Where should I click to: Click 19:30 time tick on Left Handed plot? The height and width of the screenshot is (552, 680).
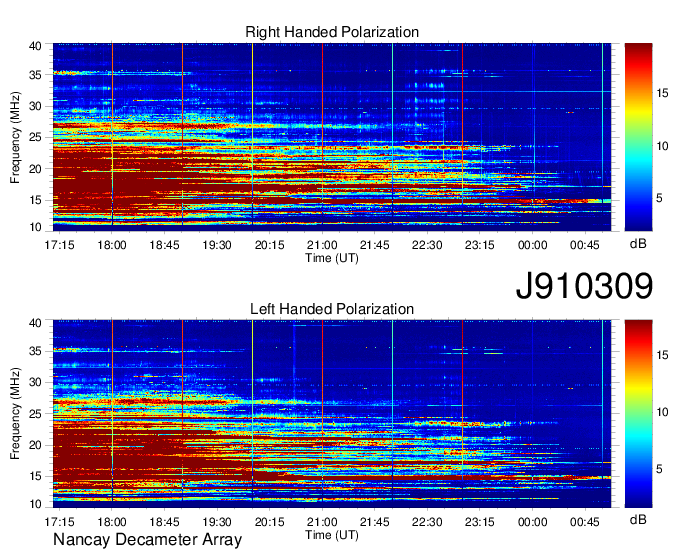[217, 522]
